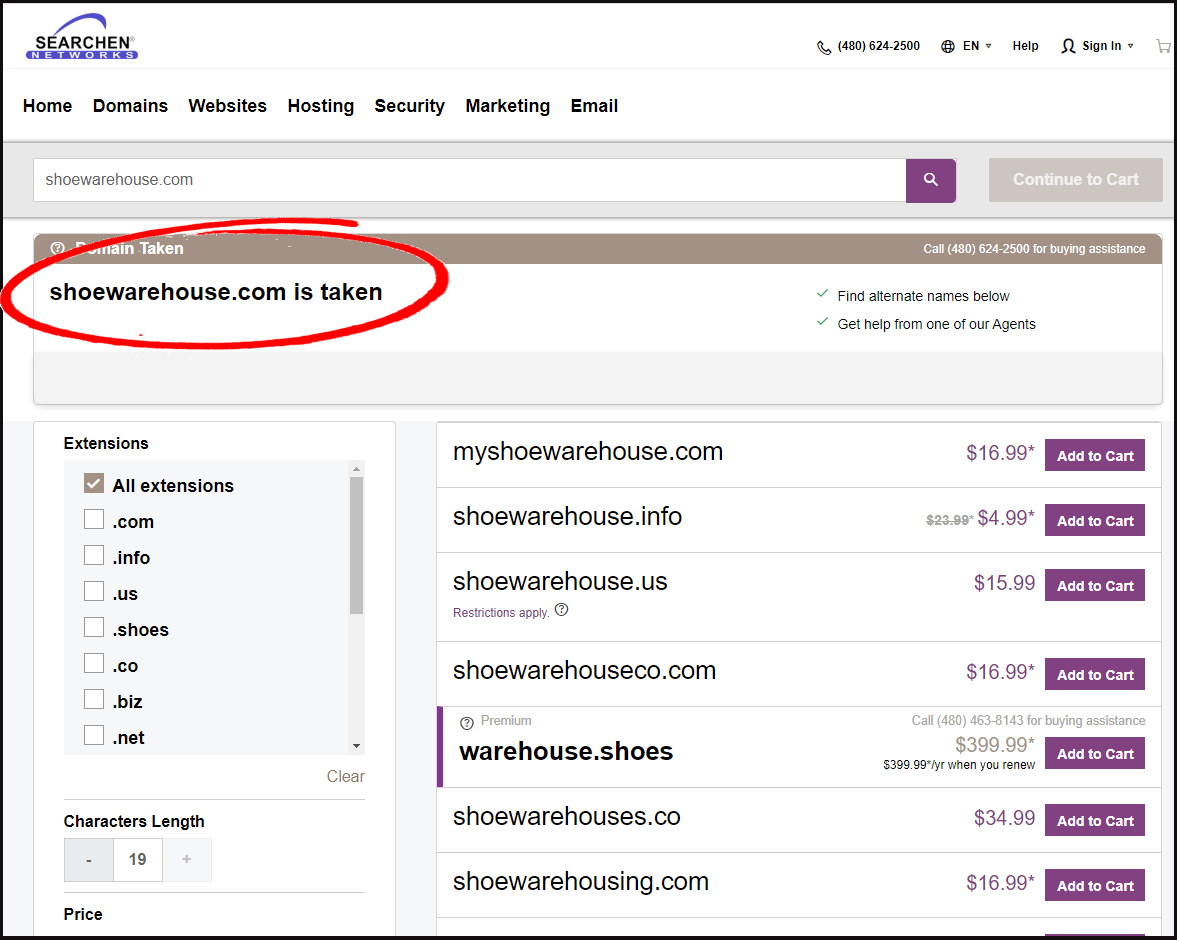Viewport: 1177px width, 940px height.
Task: Click the (480) 624-2500 phone number
Action: 878,46
